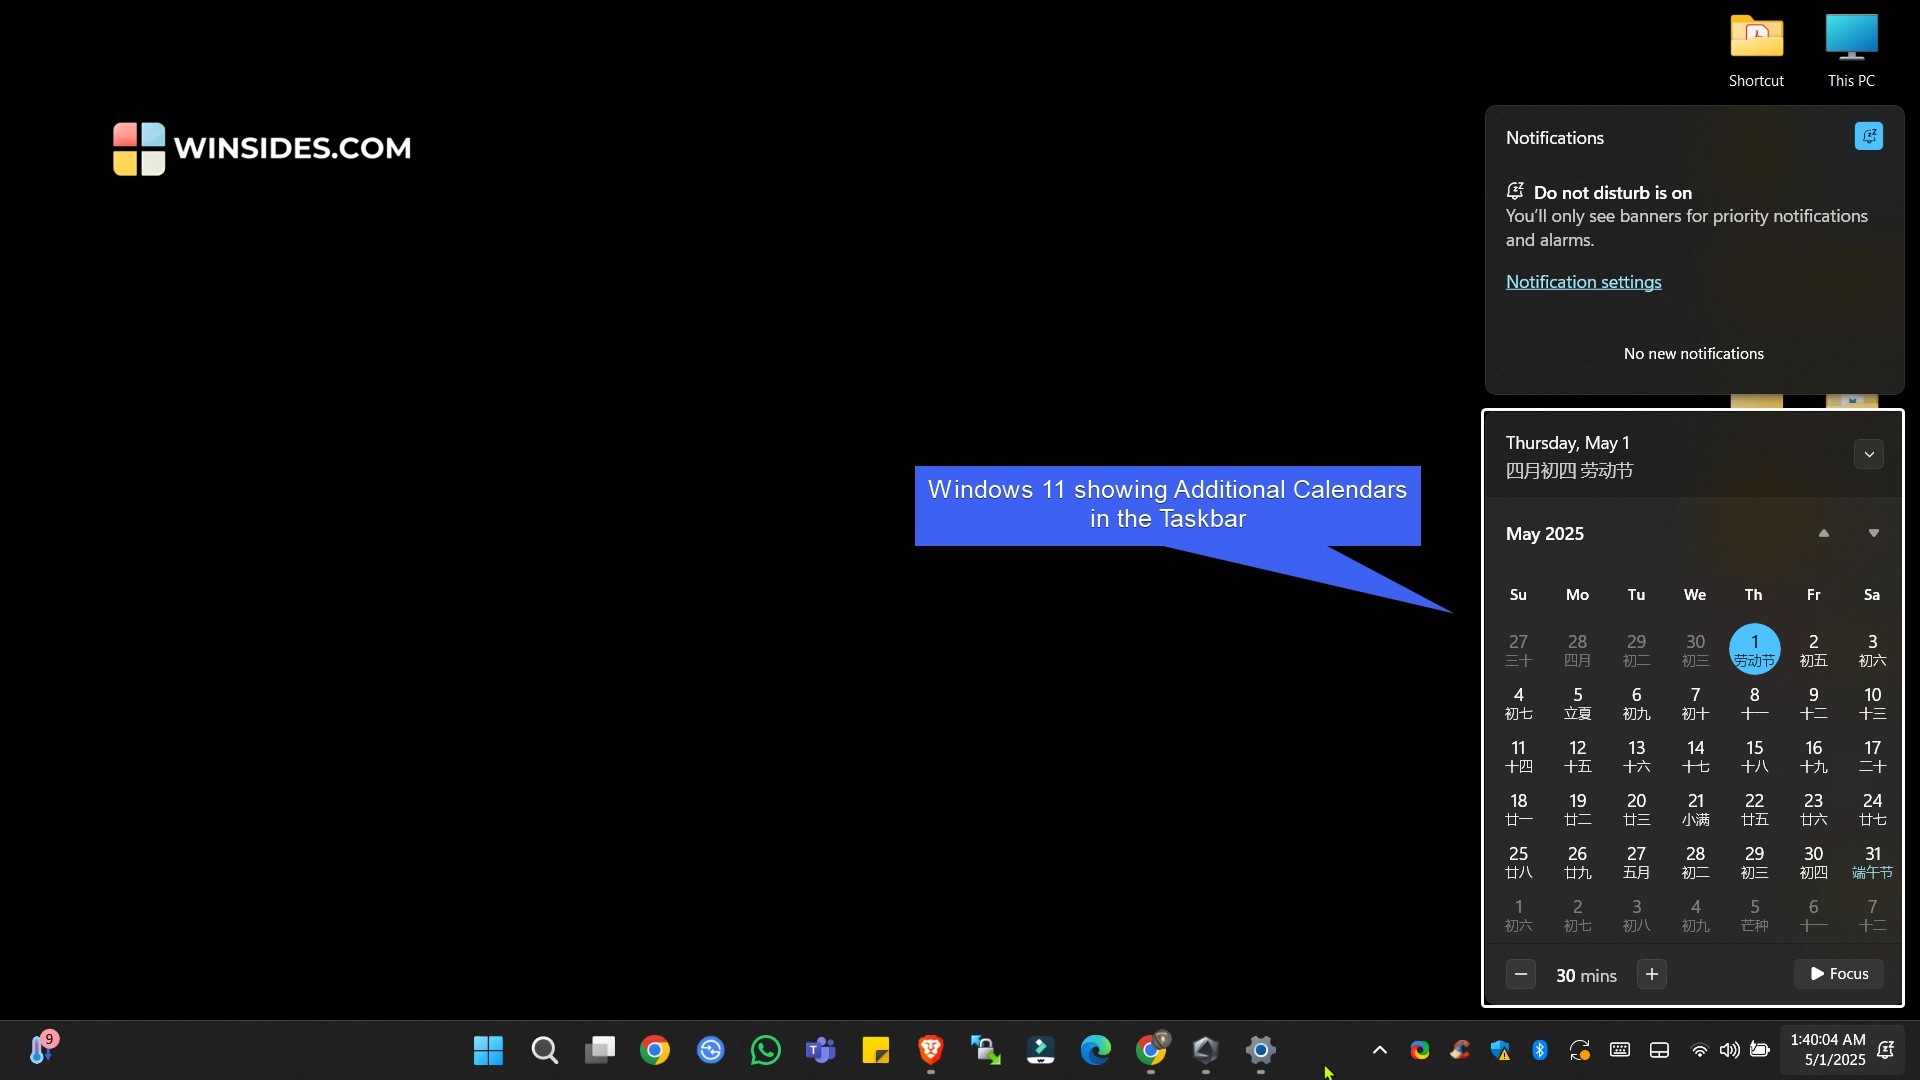Go to next month using the down arrow

[1872, 533]
